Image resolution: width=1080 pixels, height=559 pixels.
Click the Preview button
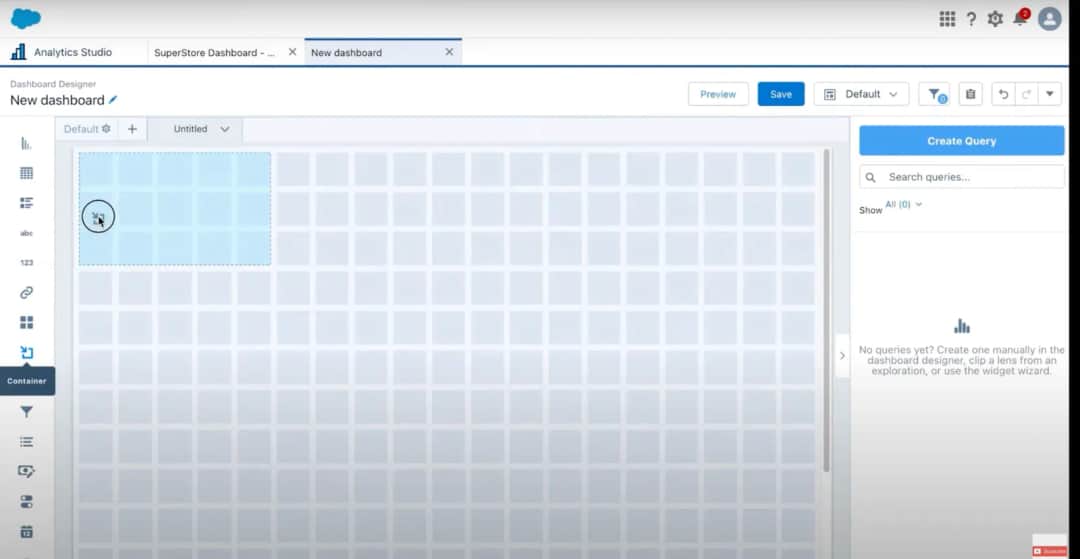coord(718,94)
